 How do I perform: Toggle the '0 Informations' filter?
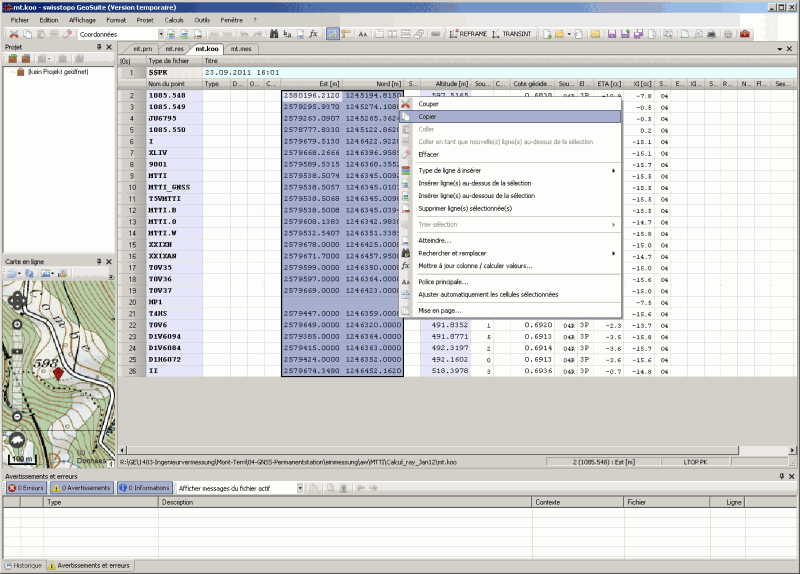click(145, 488)
